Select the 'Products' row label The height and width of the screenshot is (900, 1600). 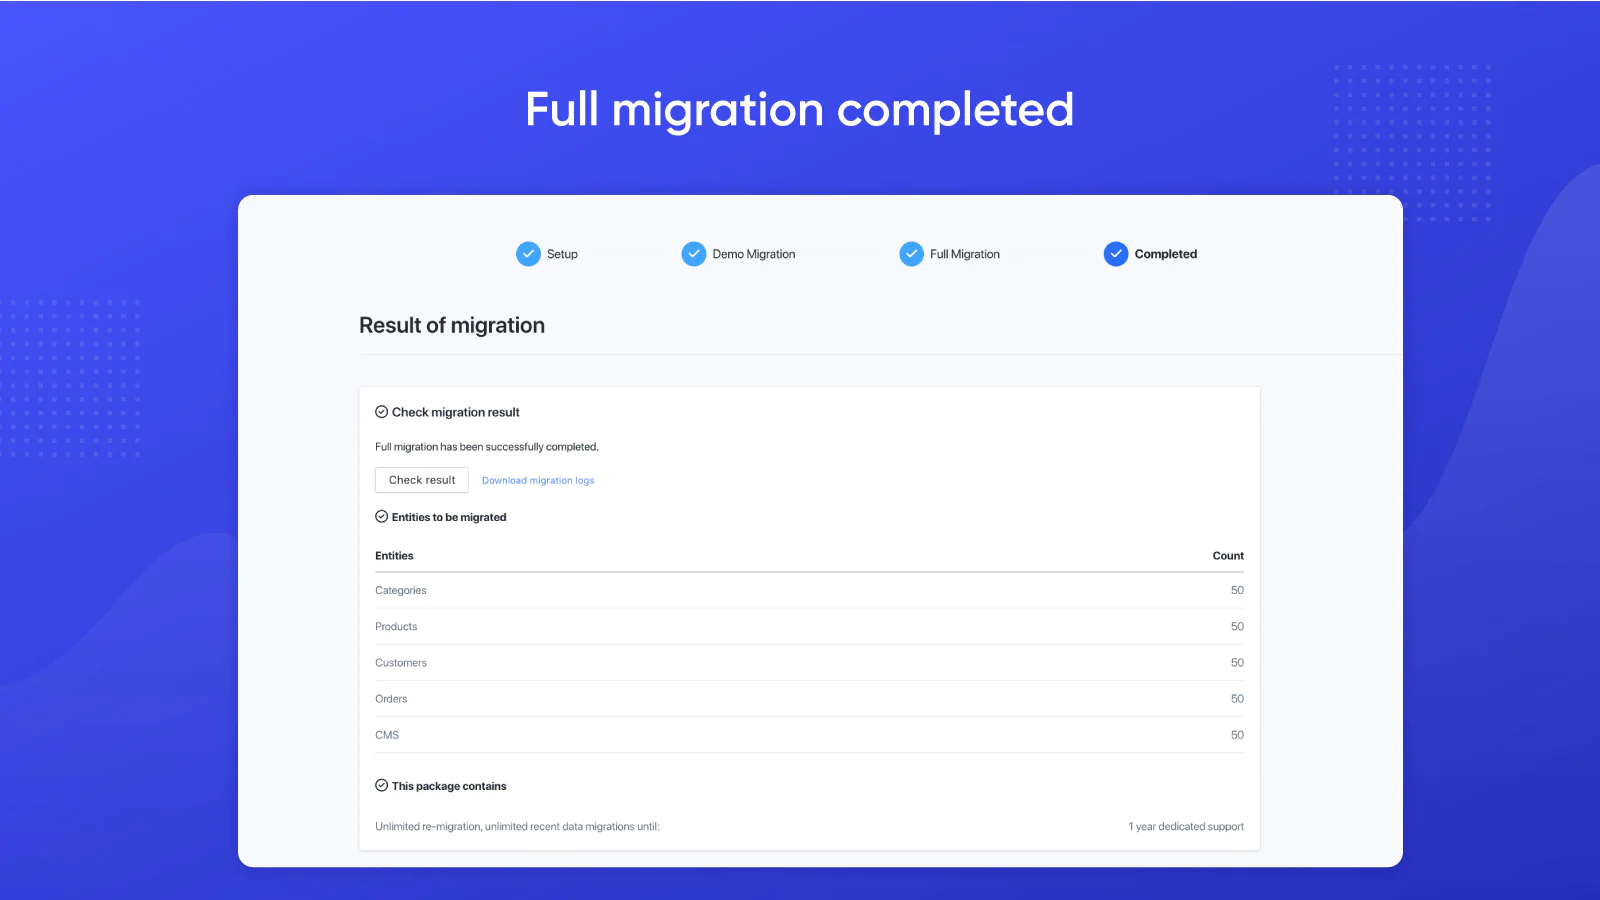pos(396,627)
